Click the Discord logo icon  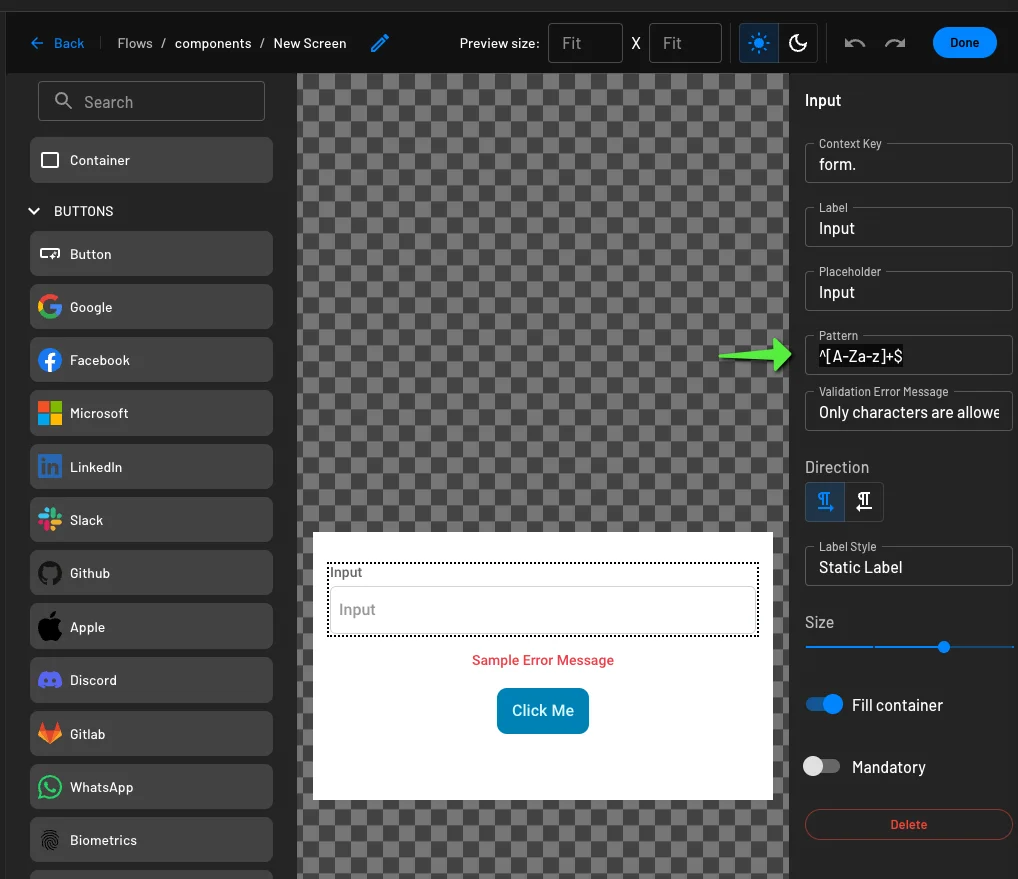(50, 680)
